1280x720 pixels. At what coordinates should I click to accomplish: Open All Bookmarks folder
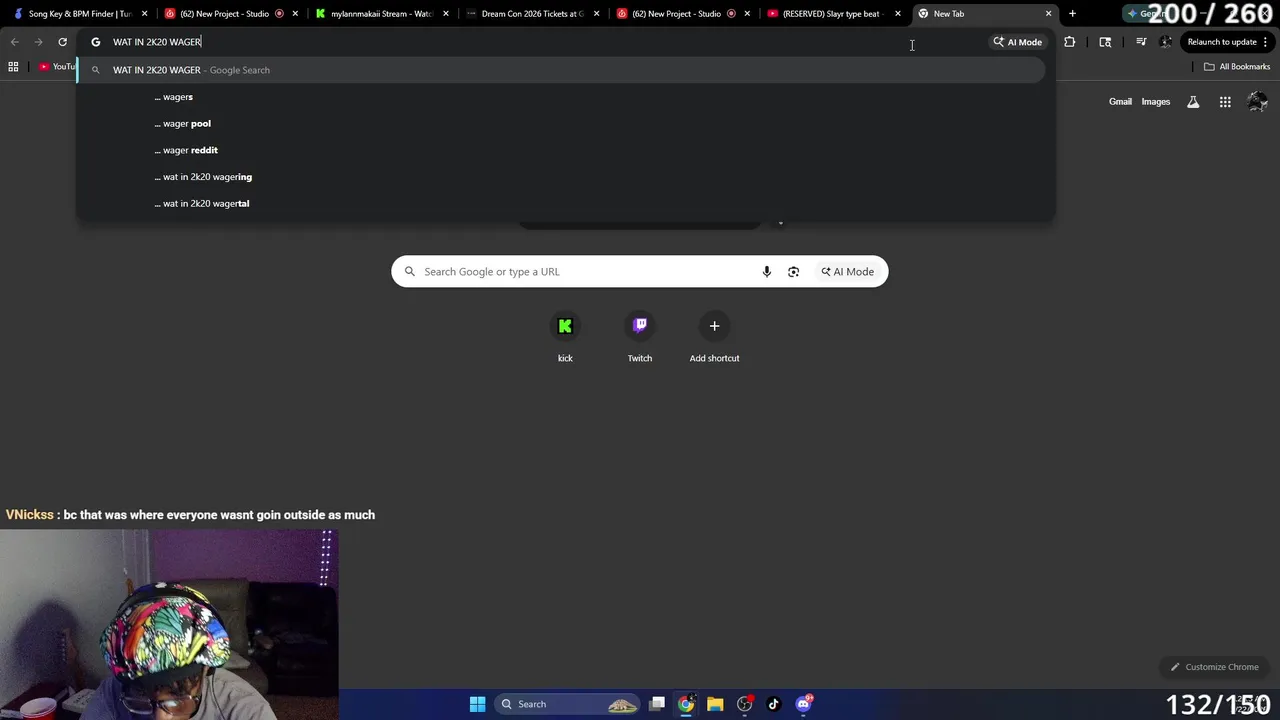tap(1237, 67)
